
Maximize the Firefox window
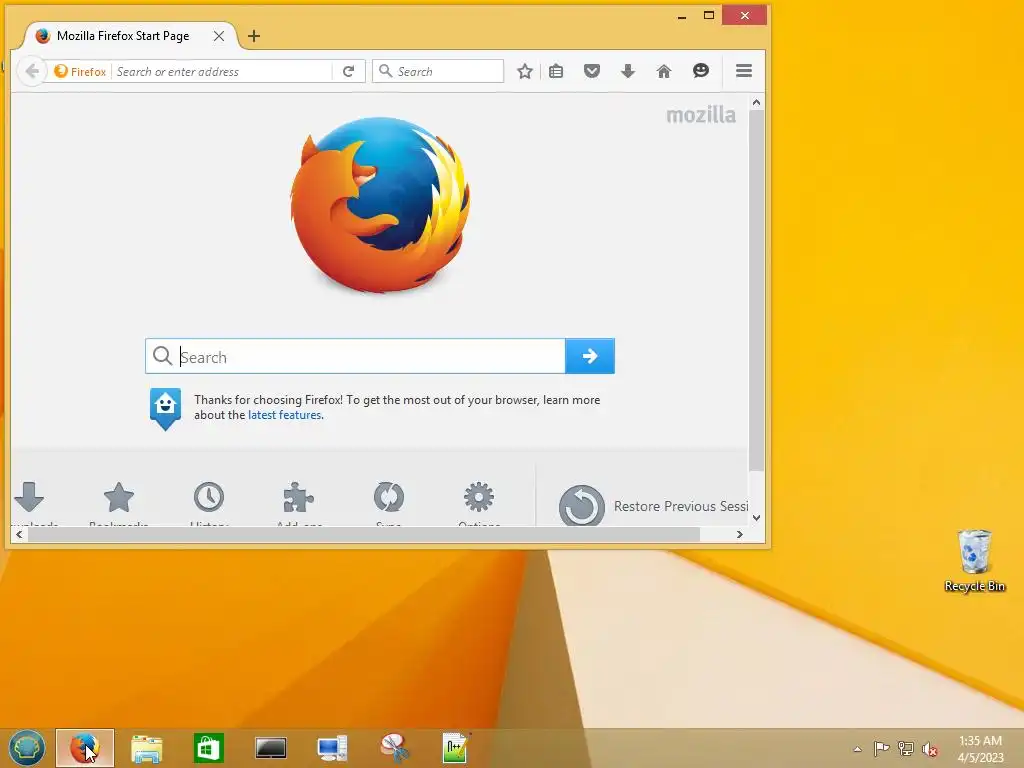coord(709,16)
